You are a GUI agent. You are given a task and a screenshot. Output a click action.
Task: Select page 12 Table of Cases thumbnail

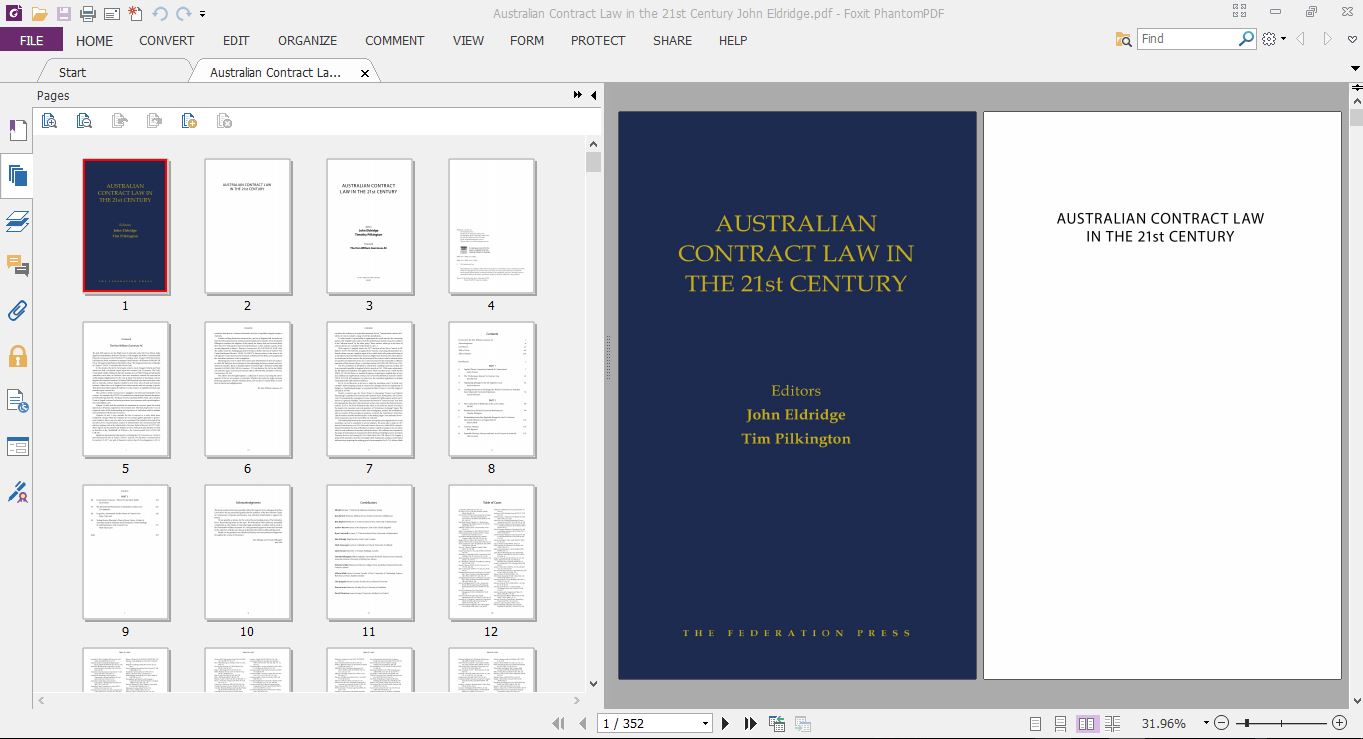pos(491,552)
